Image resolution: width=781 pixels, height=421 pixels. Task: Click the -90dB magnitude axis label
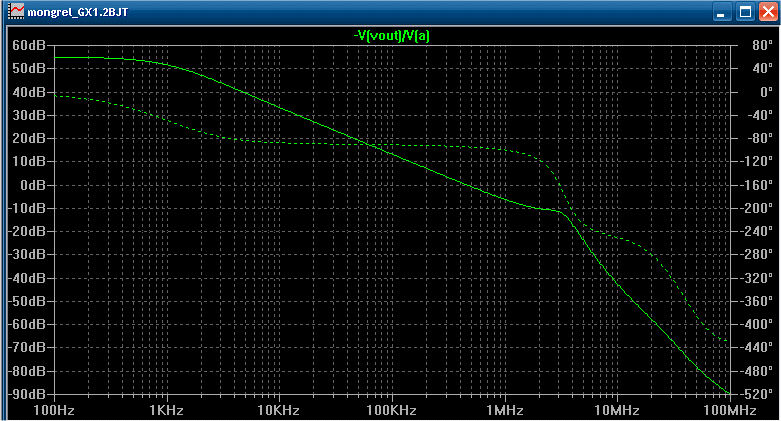26,394
